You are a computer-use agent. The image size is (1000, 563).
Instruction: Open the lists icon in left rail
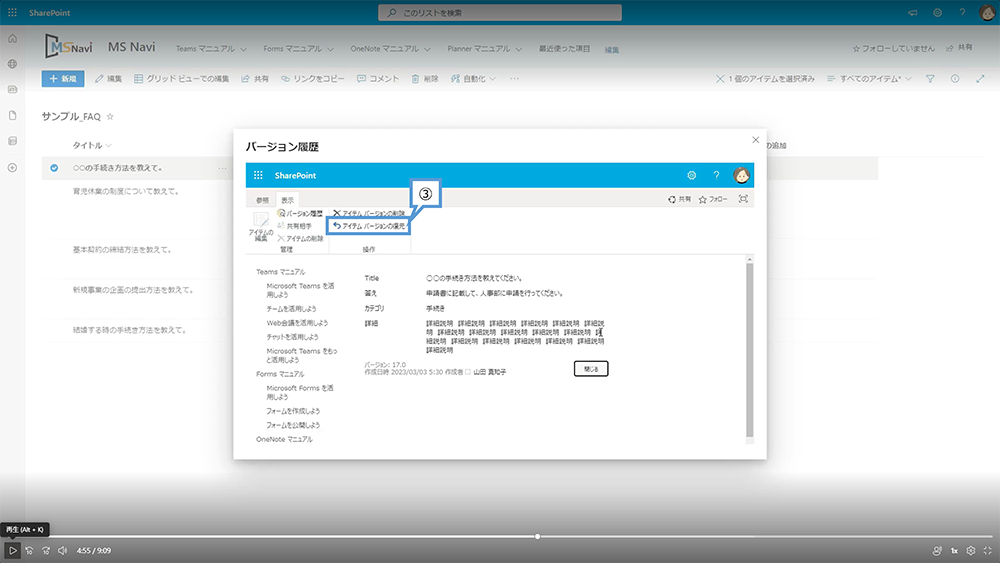(x=12, y=141)
